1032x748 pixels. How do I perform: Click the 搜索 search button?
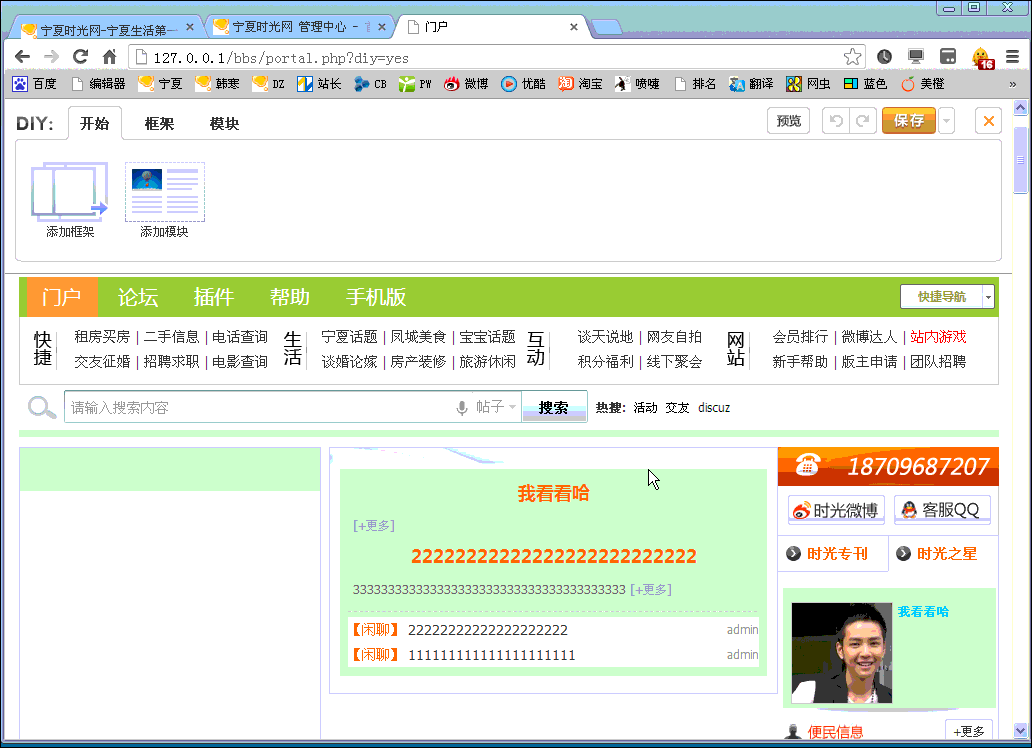pyautogui.click(x=554, y=408)
